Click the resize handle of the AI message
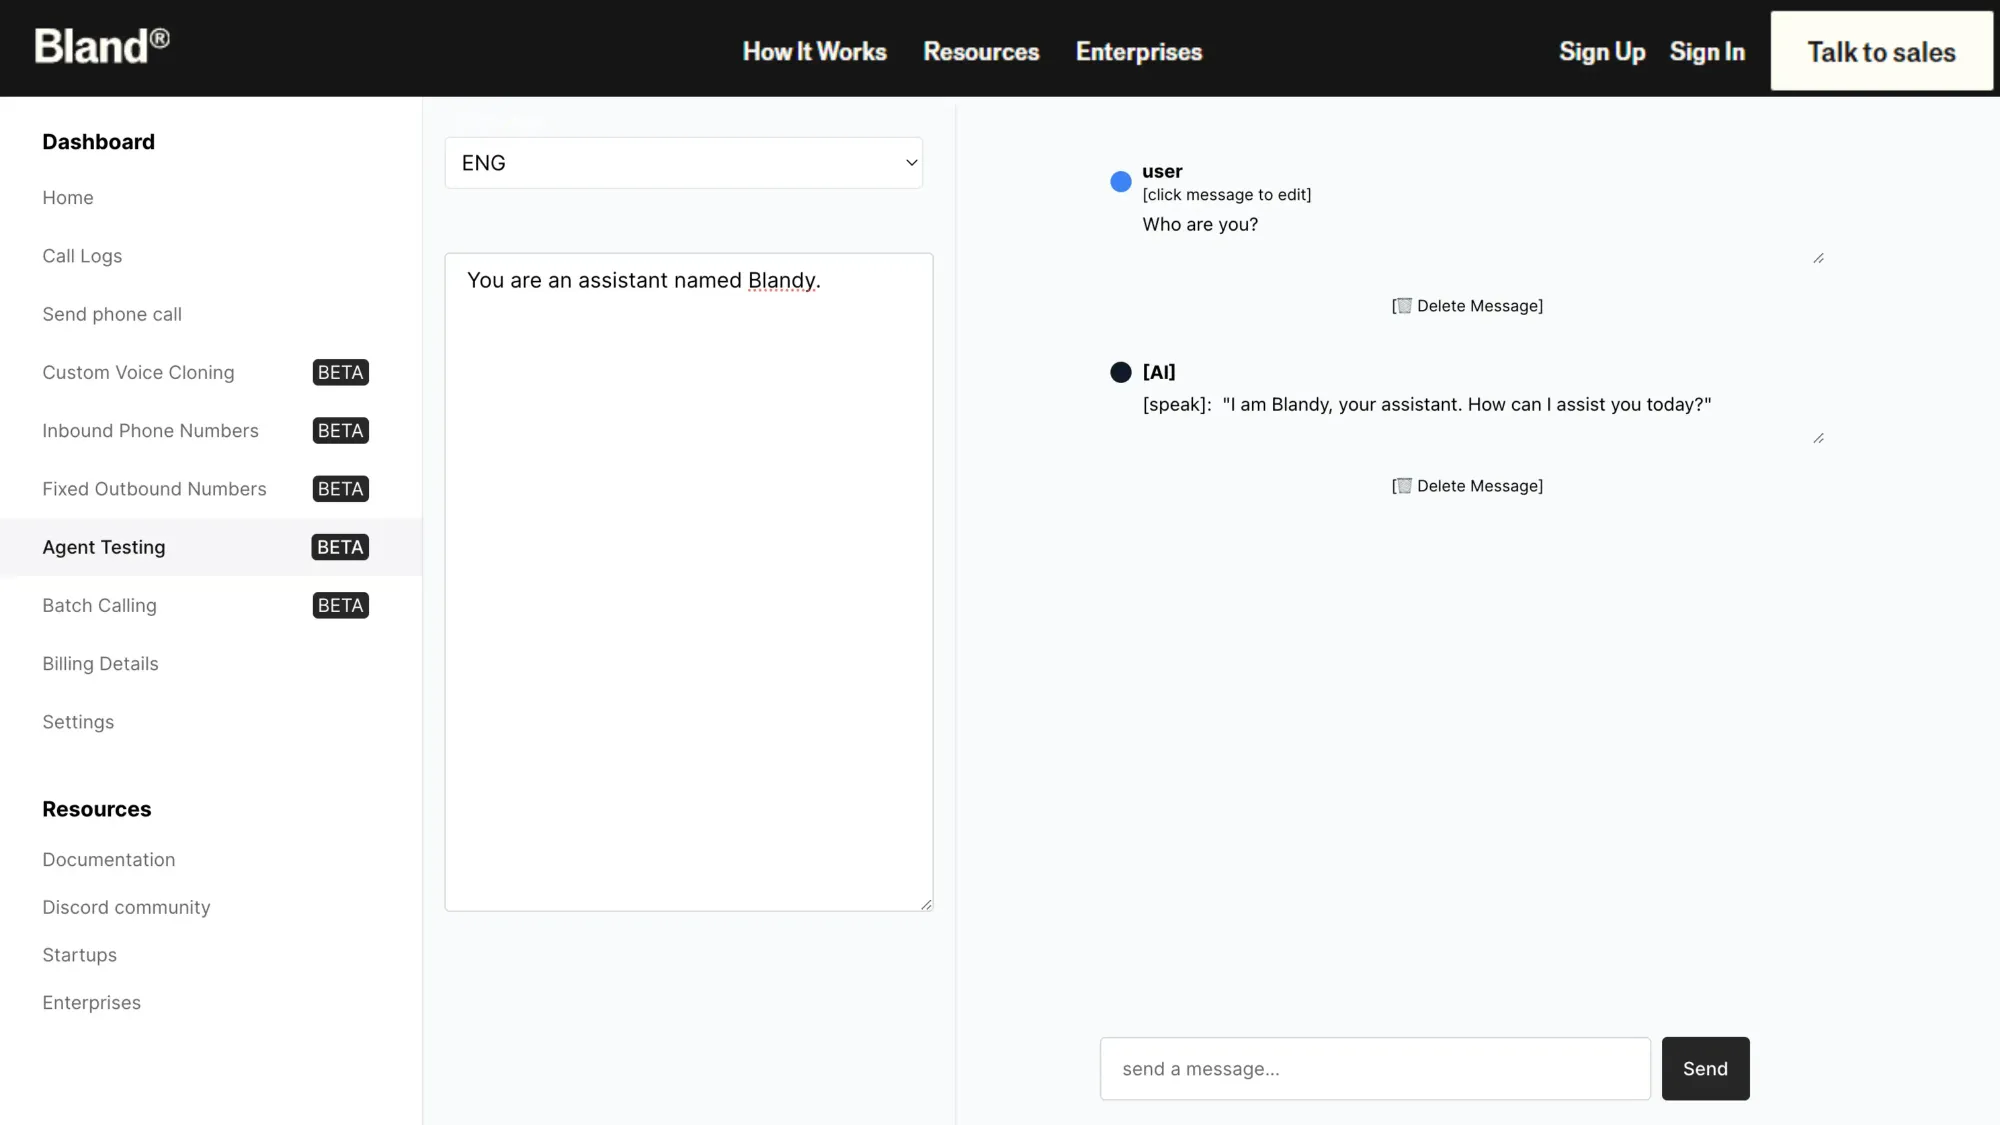The image size is (2000, 1125). point(1818,438)
